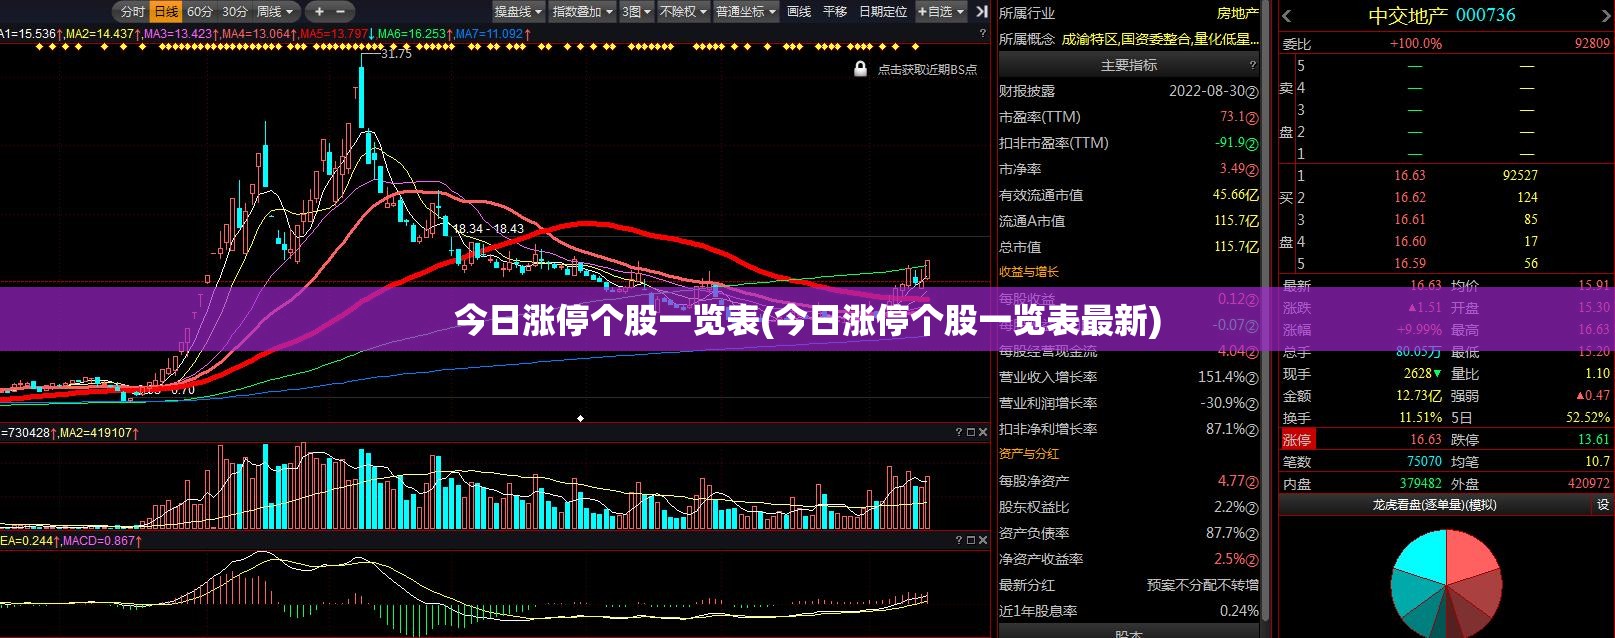
Task: Click 主要指标 section header
Action: pos(1129,65)
